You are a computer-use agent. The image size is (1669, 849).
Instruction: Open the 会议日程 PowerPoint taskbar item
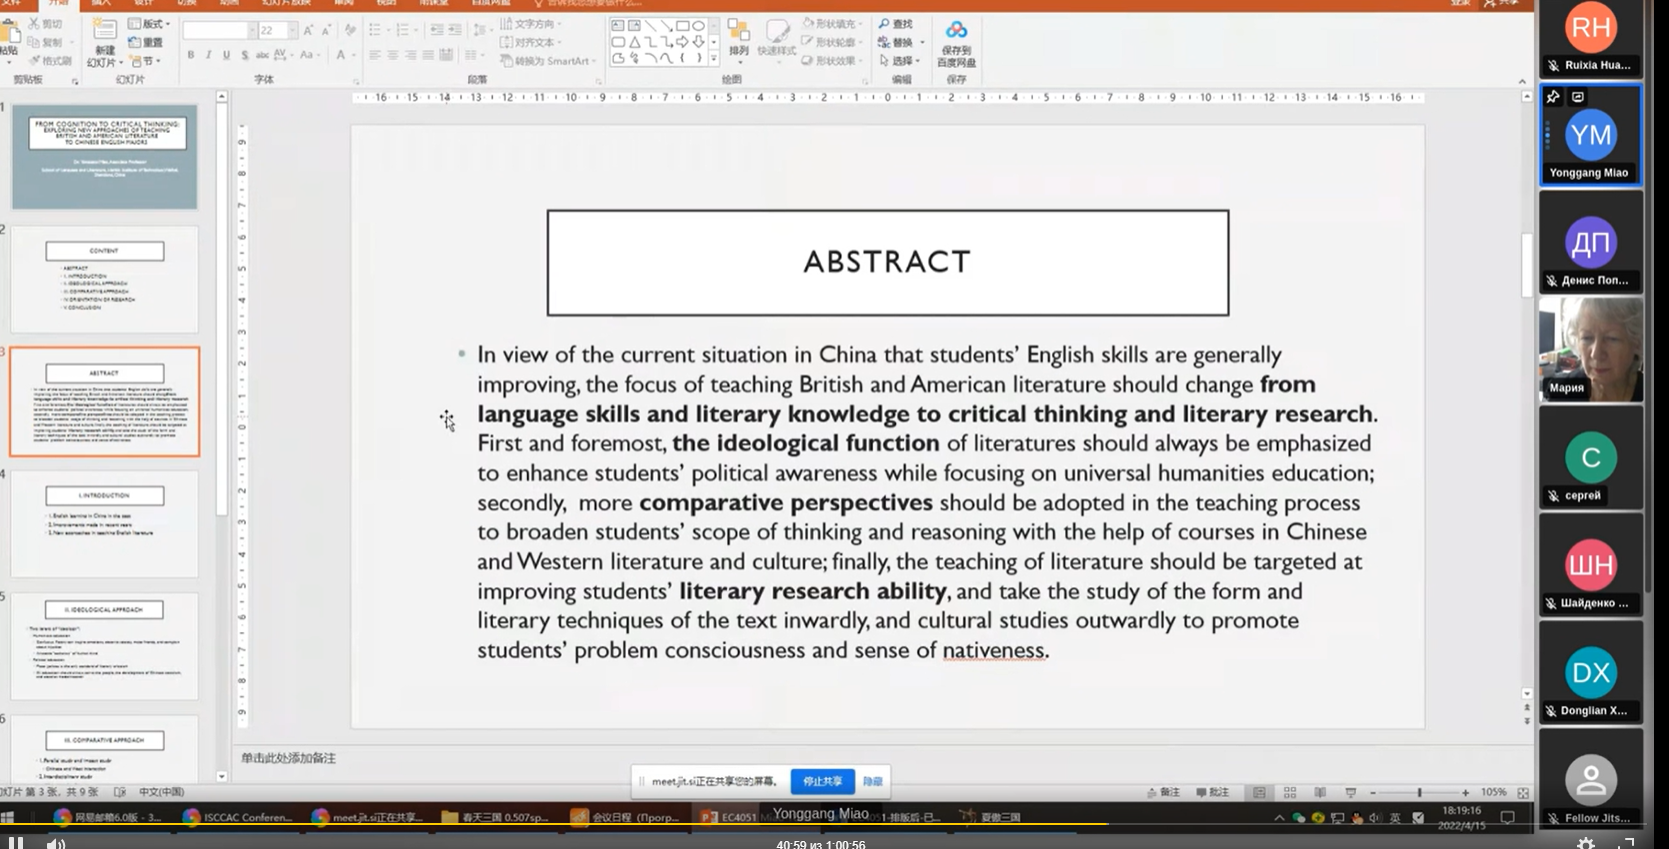click(x=626, y=817)
